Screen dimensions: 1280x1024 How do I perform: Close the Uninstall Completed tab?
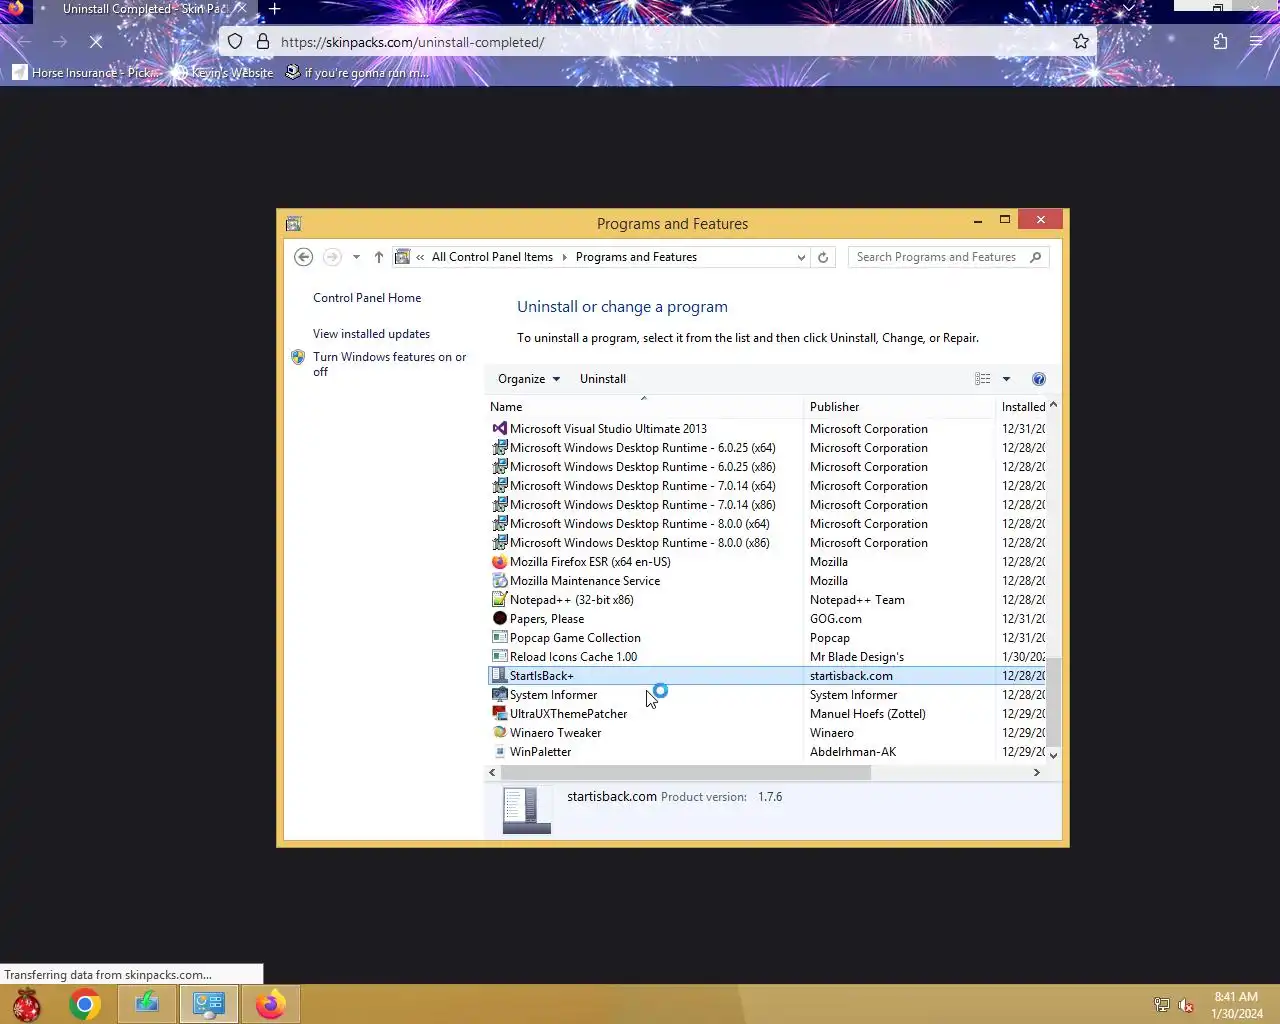(240, 9)
